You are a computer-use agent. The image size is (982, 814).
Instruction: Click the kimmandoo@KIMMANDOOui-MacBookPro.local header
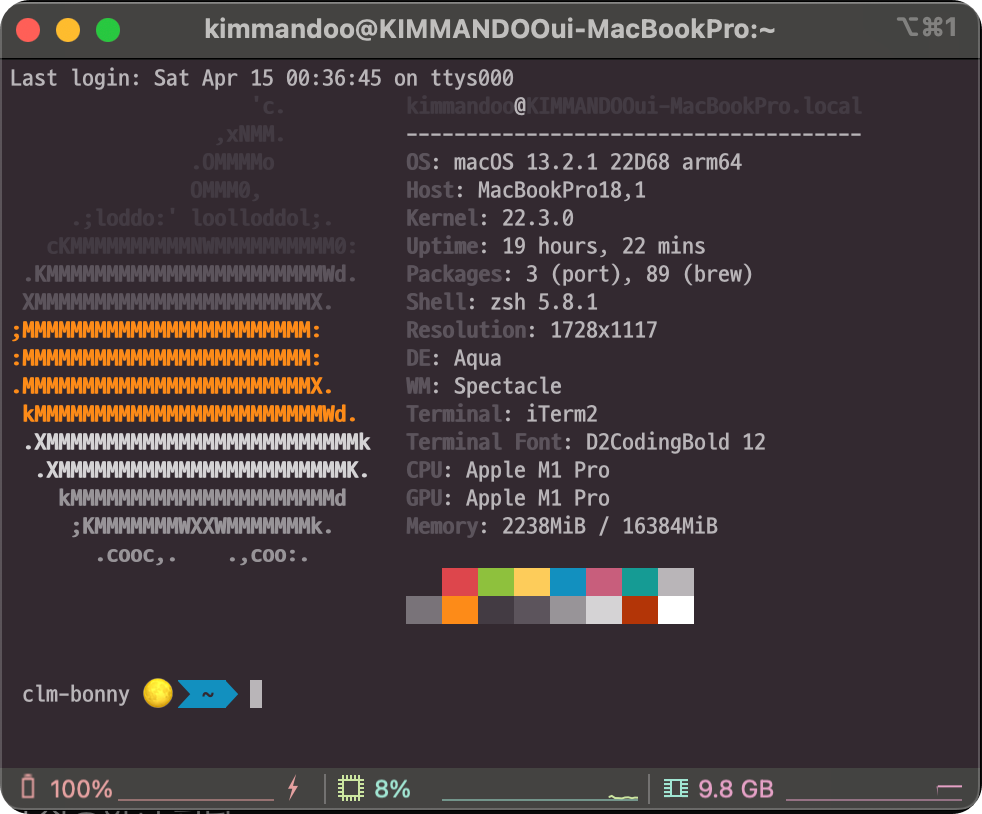click(x=634, y=106)
